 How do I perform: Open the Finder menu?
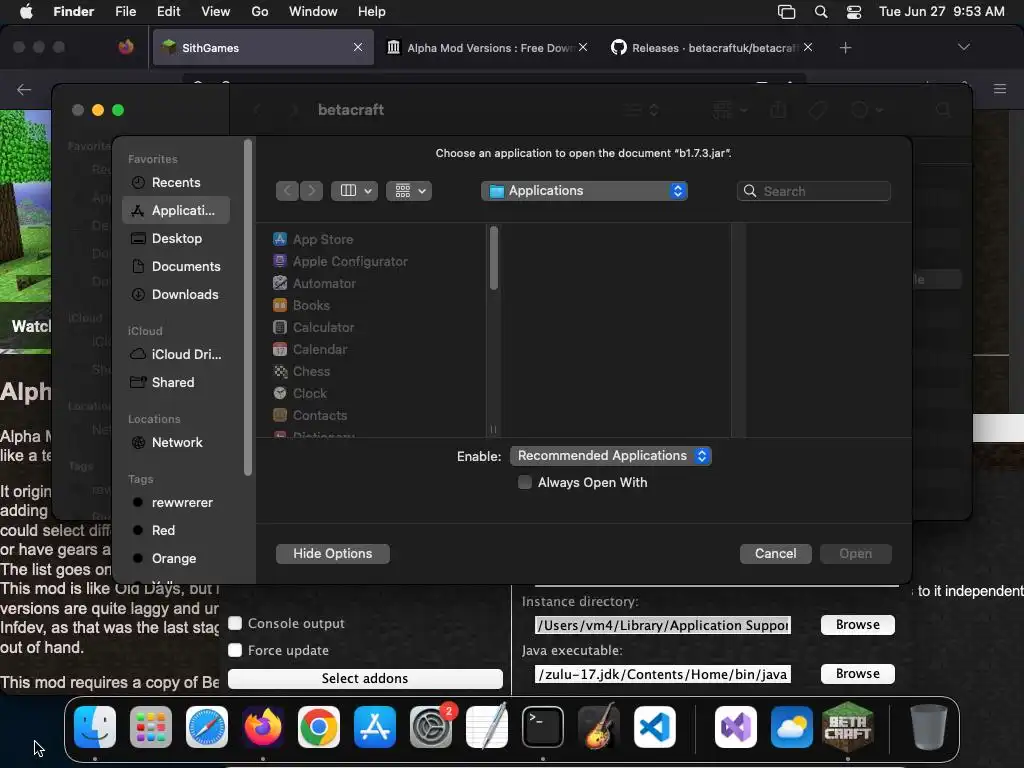click(x=73, y=12)
